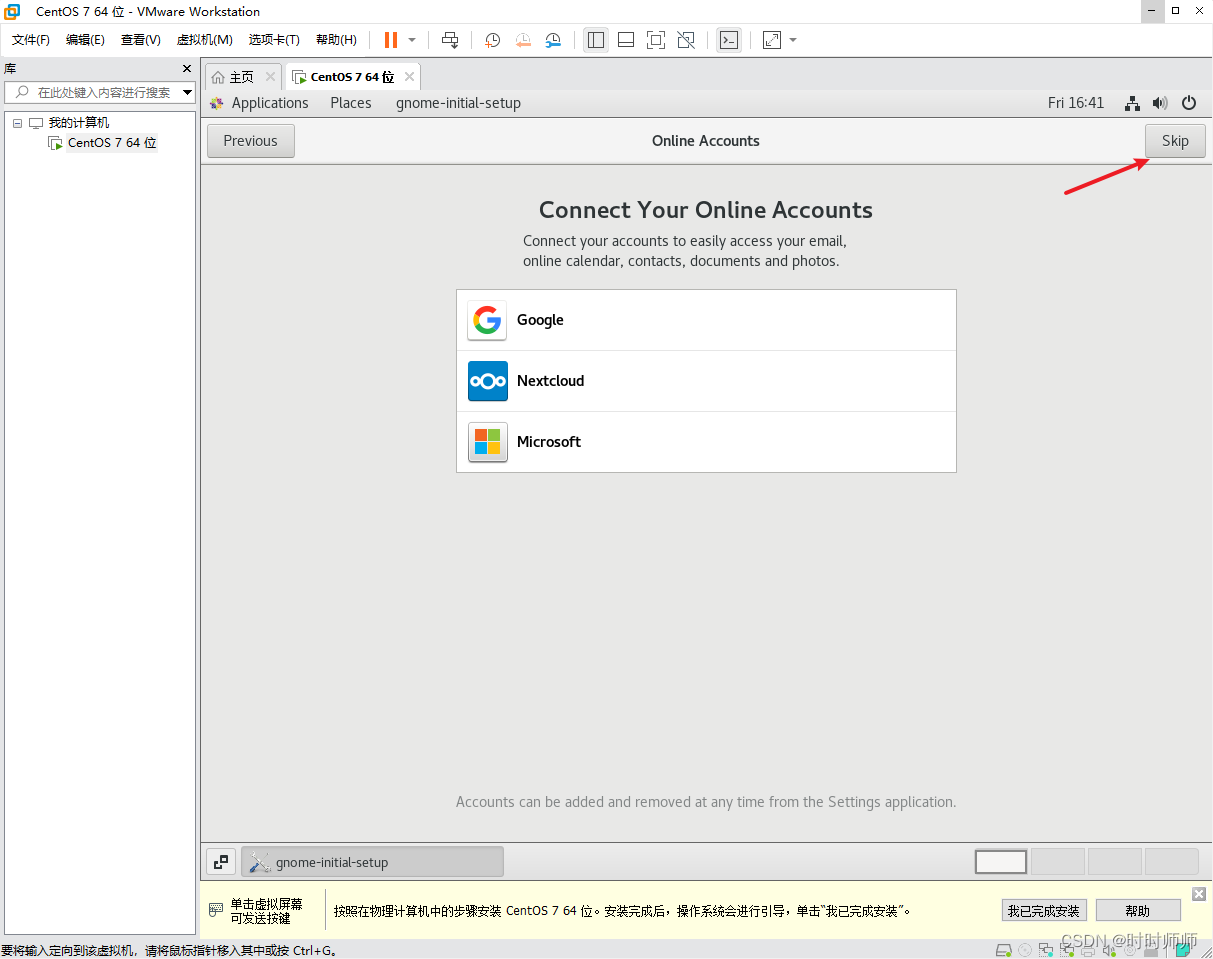Skip the Online Accounts step
The height and width of the screenshot is (959, 1213).
[x=1175, y=141]
